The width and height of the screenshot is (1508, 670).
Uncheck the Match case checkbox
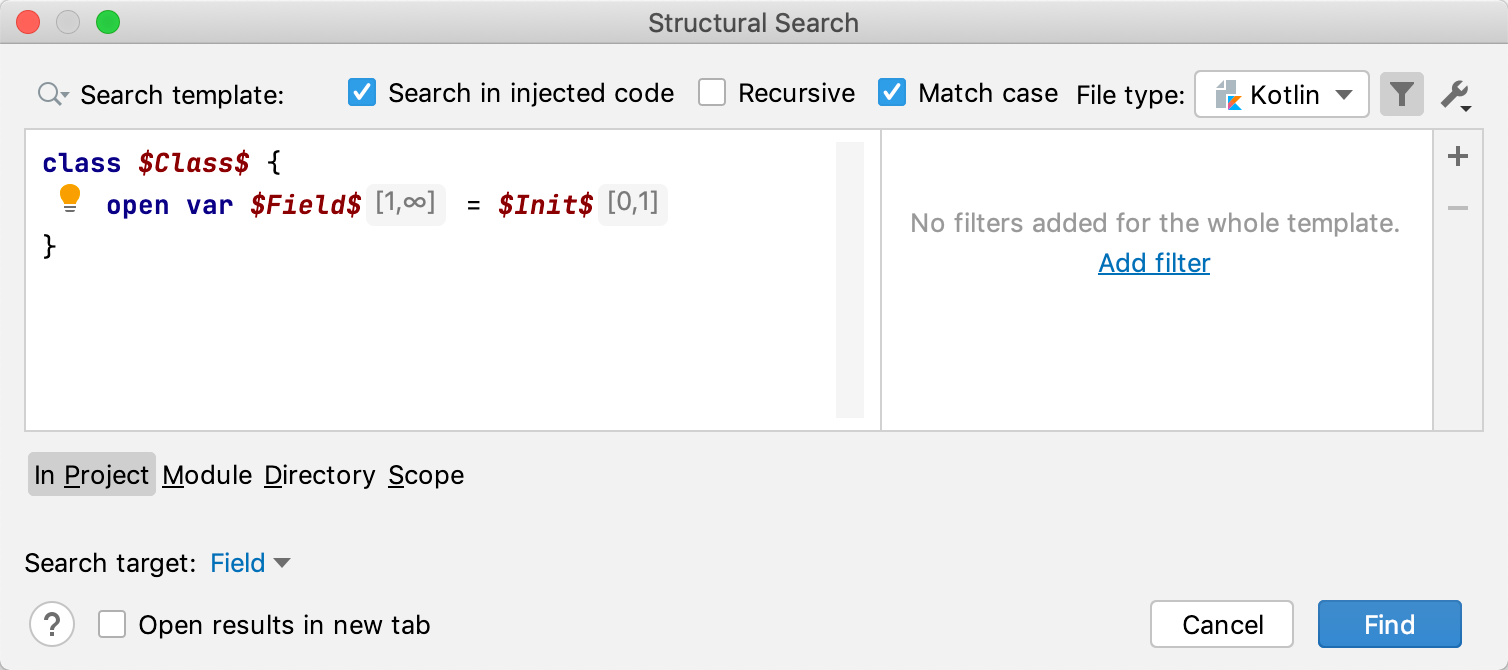click(892, 93)
